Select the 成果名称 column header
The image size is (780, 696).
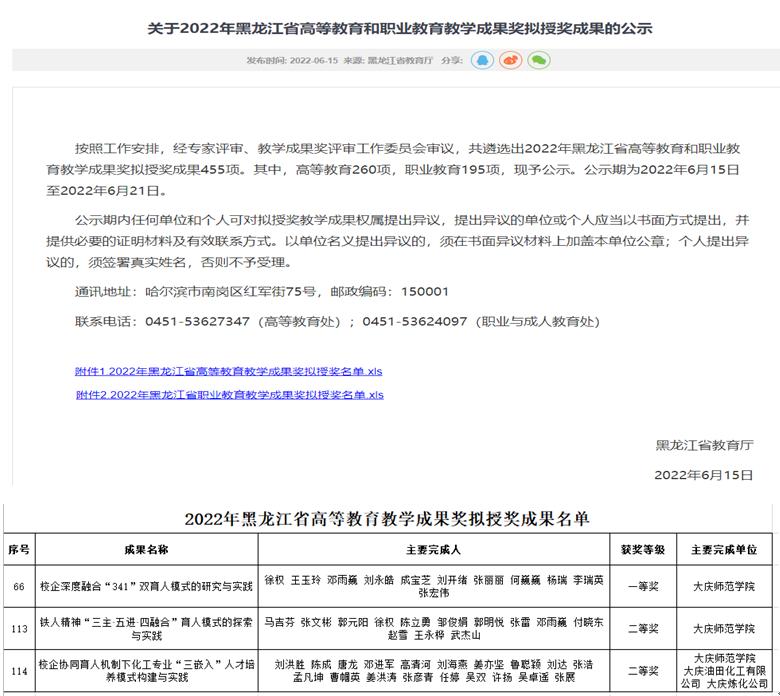pos(146,550)
